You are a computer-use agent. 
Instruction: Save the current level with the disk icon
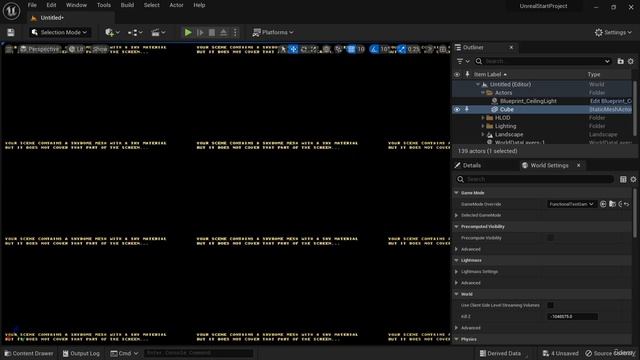pyautogui.click(x=11, y=32)
